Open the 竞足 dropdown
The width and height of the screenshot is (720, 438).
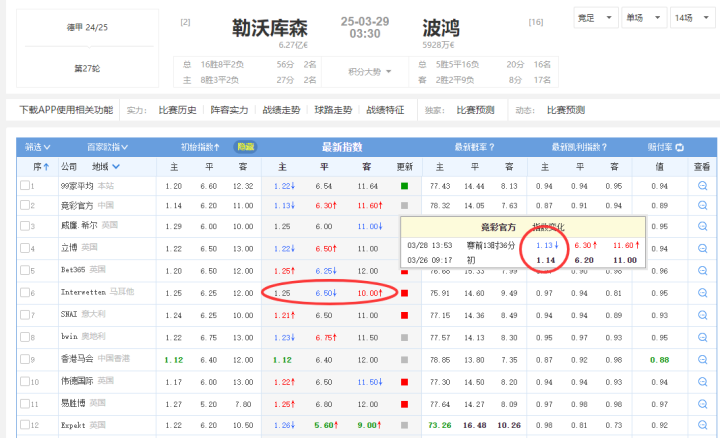(592, 18)
